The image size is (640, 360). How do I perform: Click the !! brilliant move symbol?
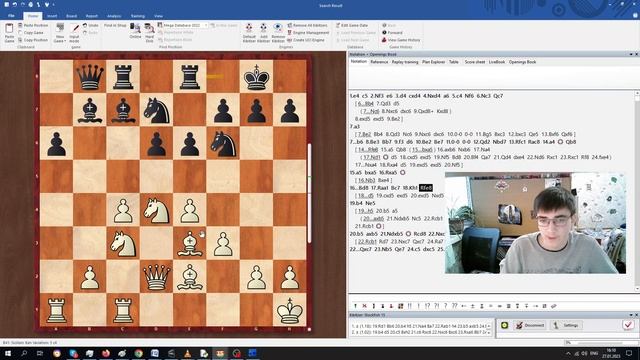(x=409, y=306)
